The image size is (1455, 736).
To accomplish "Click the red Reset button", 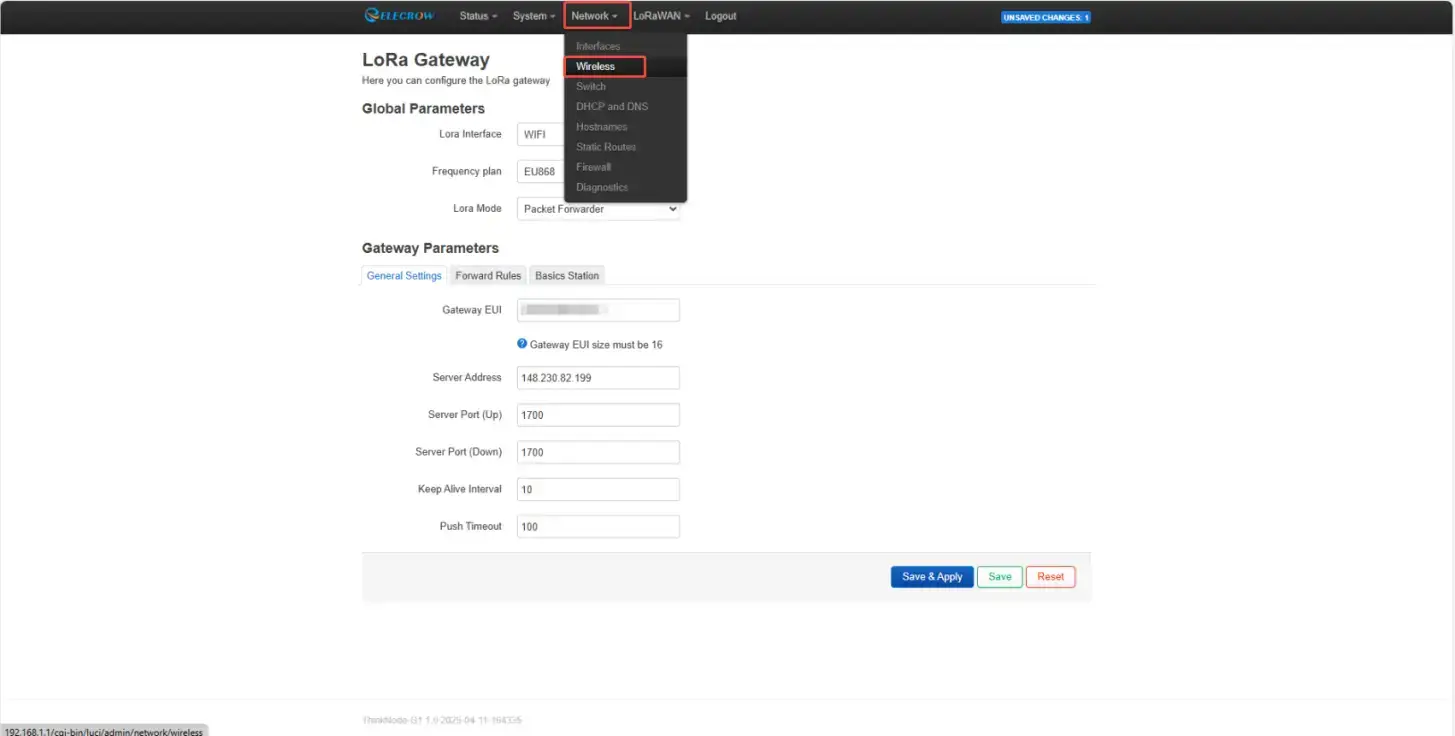I will click(x=1050, y=577).
